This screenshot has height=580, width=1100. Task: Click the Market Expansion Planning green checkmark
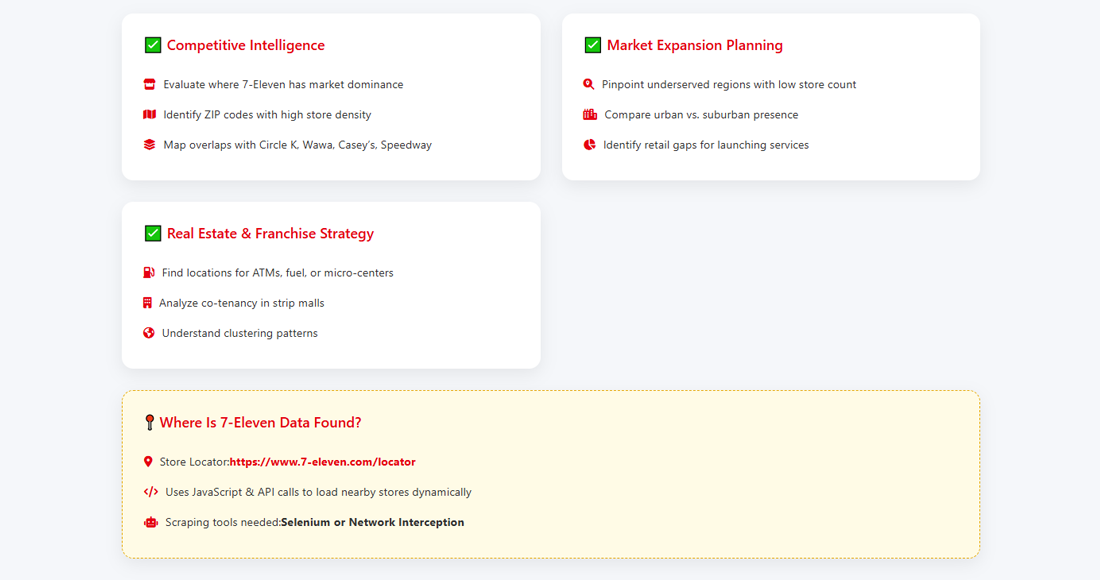tap(593, 45)
